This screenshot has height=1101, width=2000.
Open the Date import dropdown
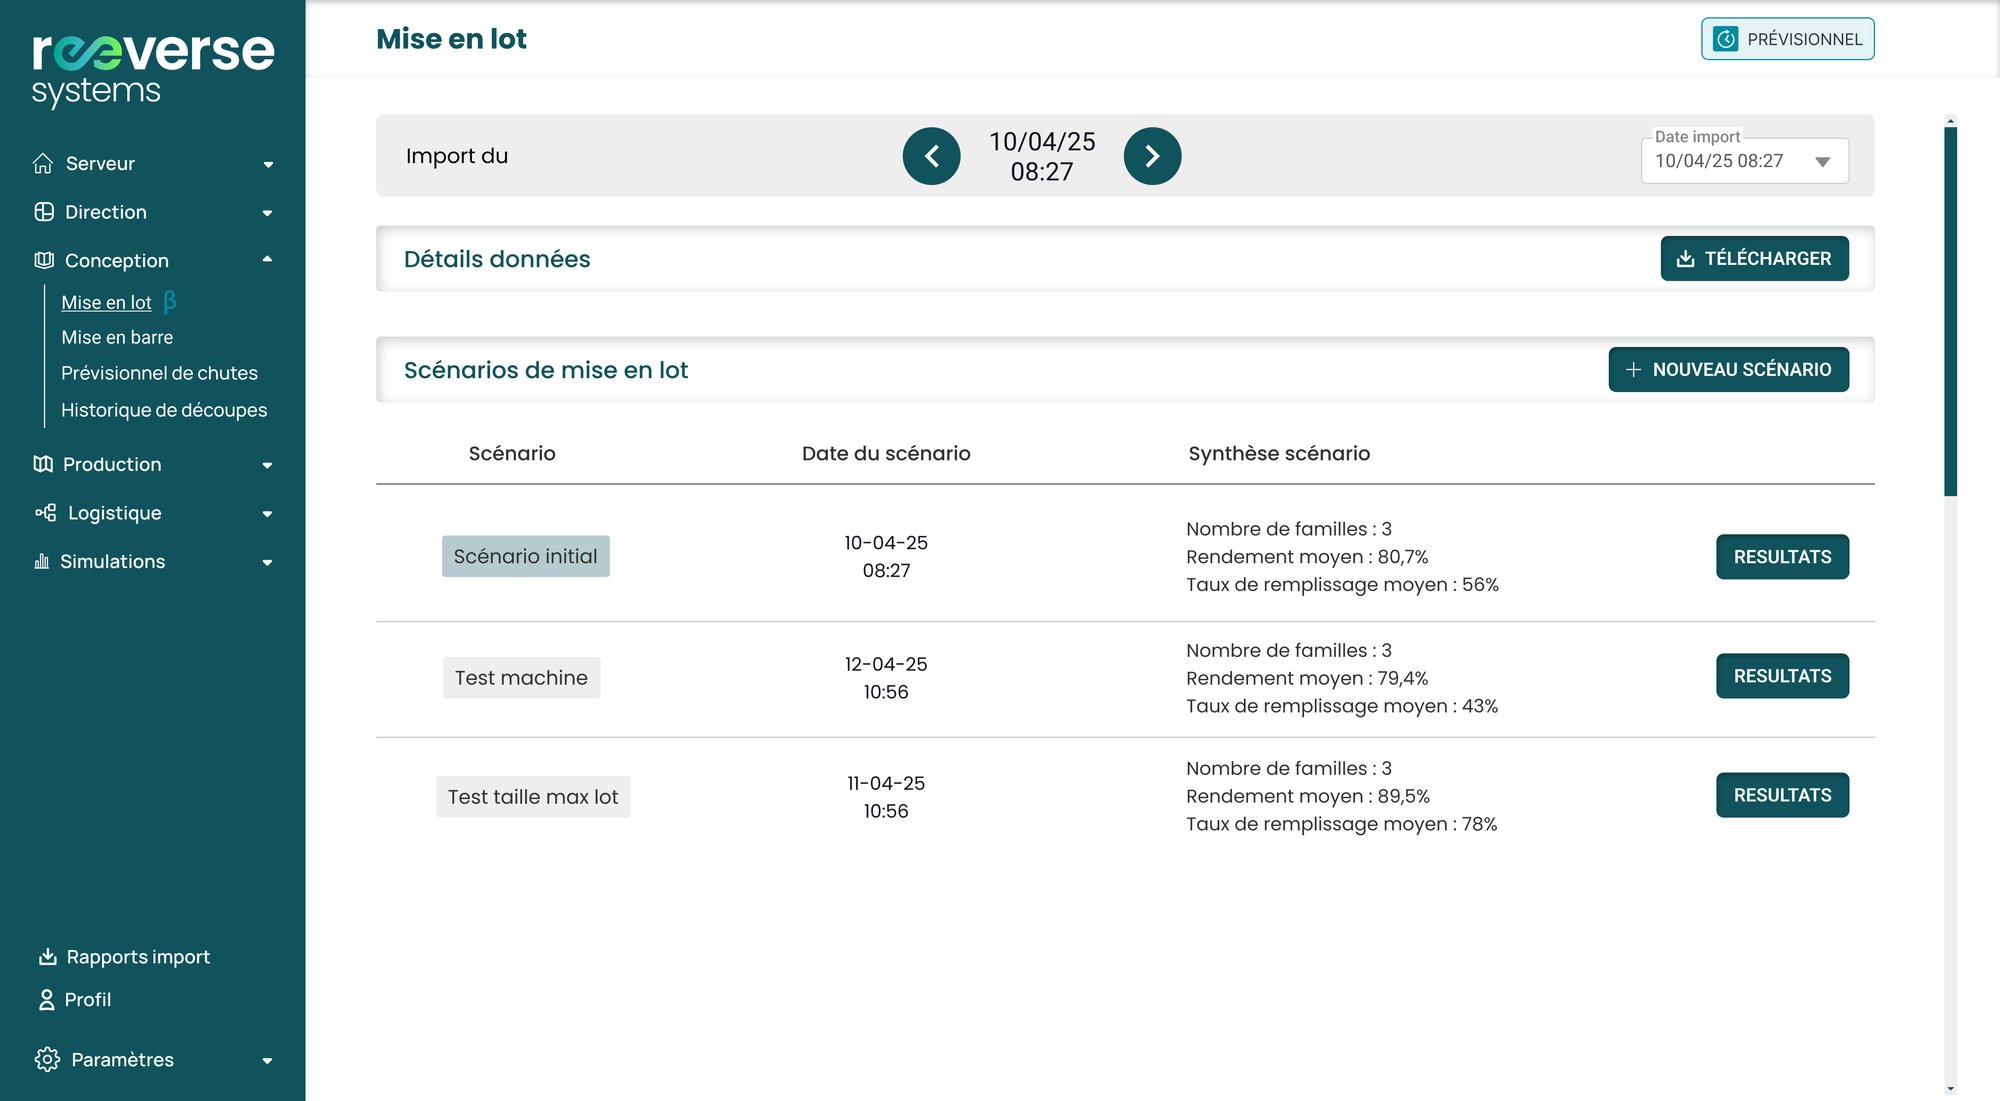pos(1744,161)
